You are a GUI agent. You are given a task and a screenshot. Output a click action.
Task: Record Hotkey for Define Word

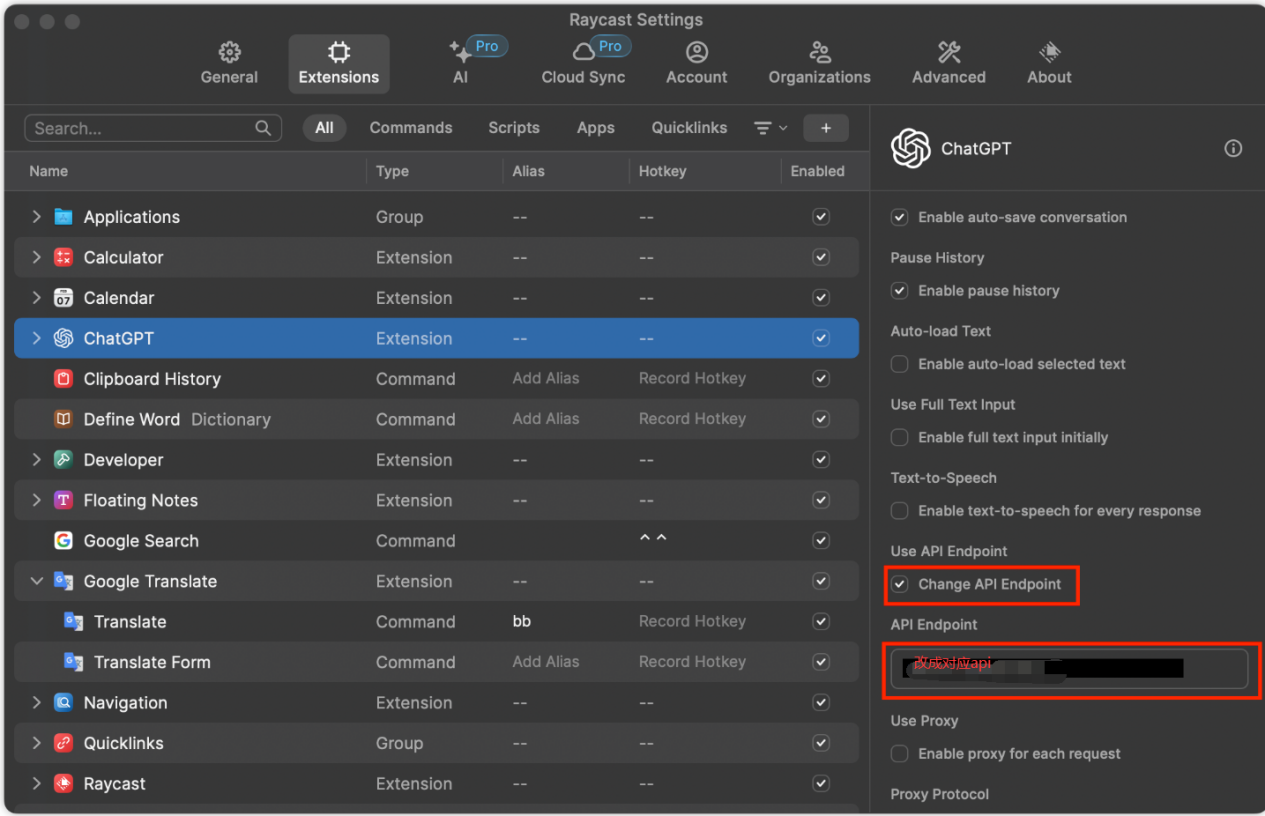point(692,419)
